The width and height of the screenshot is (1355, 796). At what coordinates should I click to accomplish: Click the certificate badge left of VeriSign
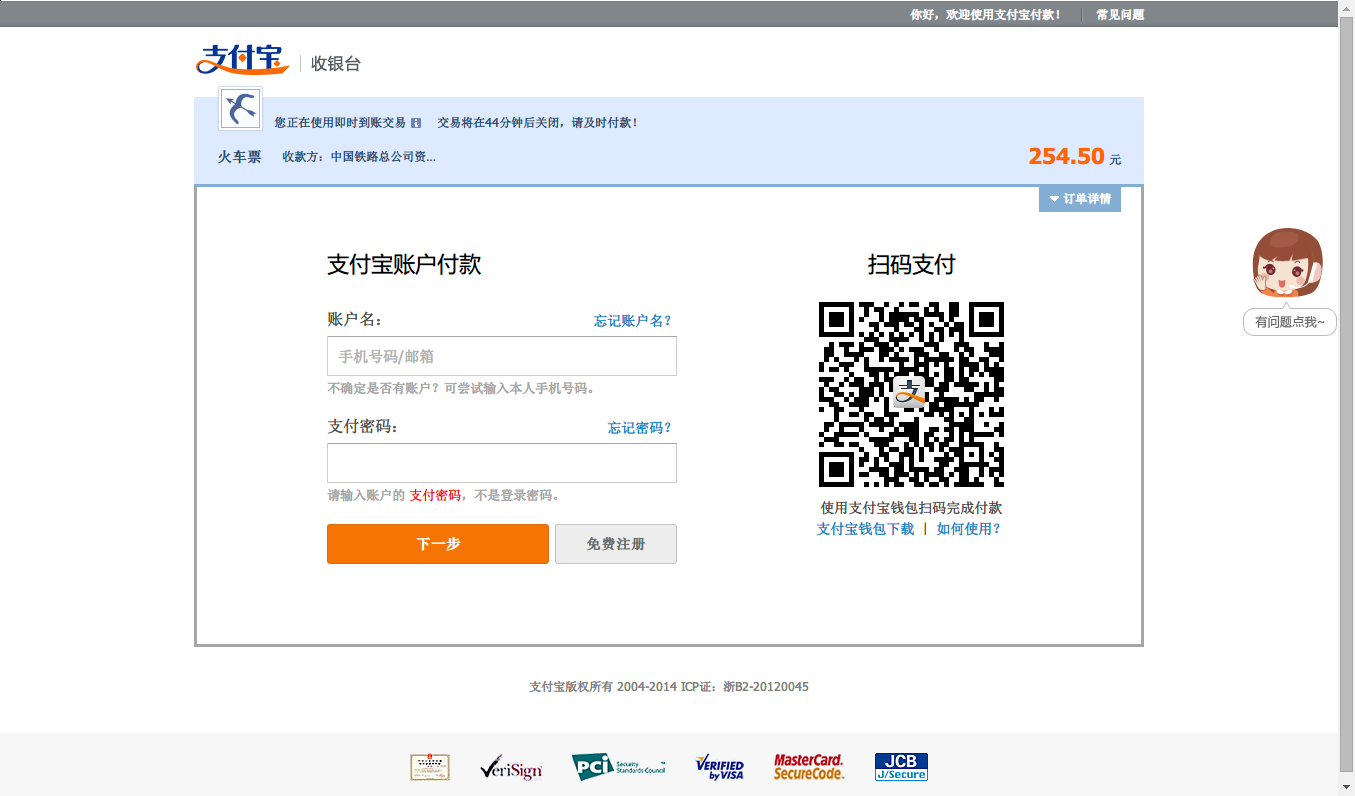(x=430, y=767)
